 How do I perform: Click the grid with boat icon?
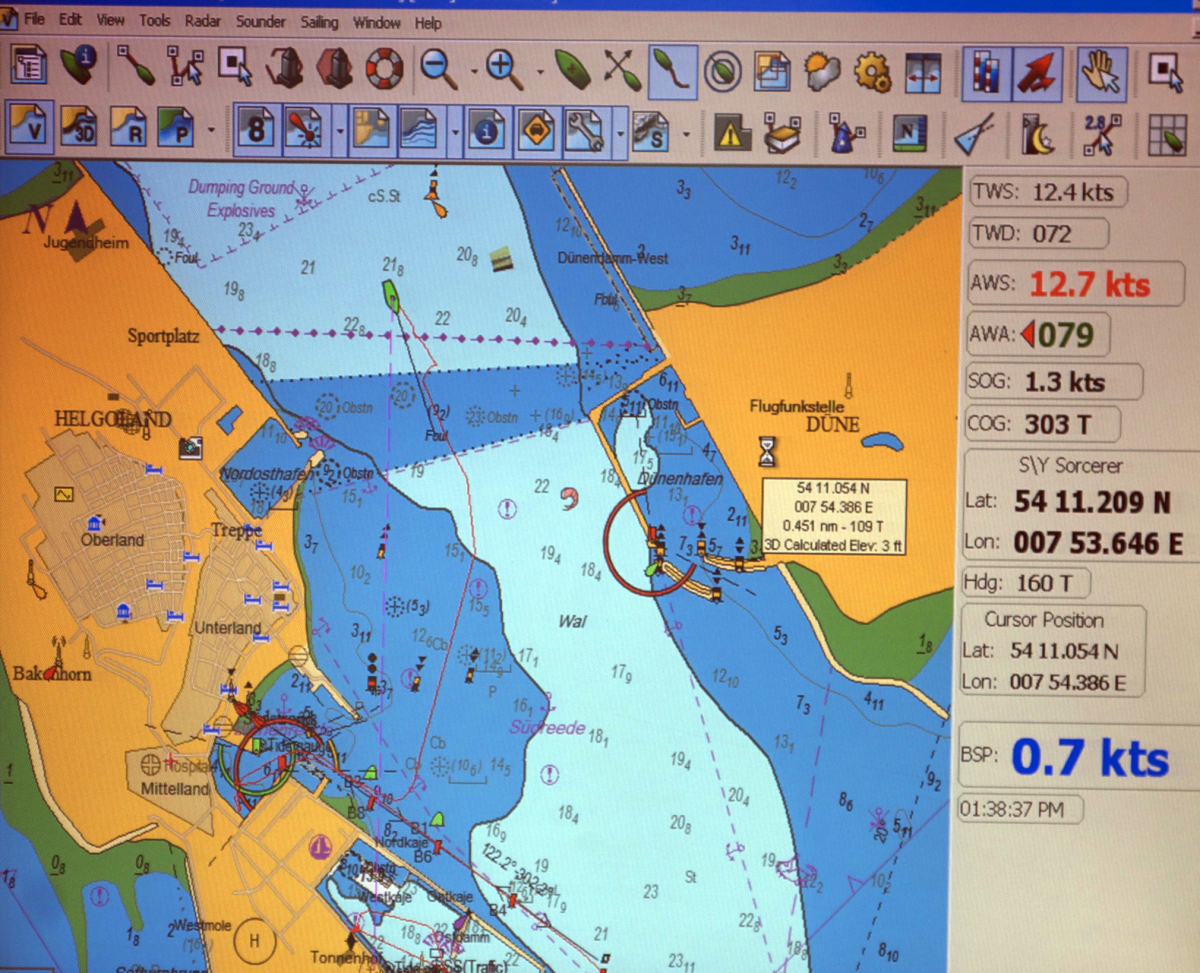coord(1166,134)
